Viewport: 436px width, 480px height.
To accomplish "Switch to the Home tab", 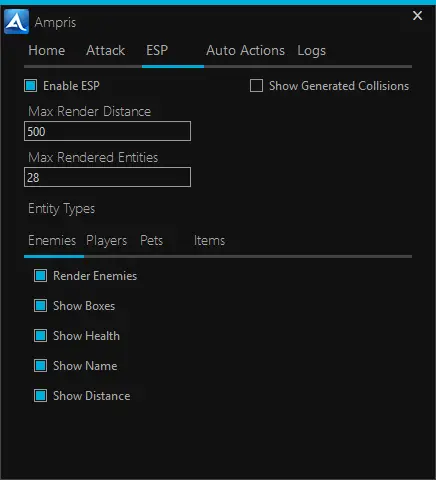I will (47, 51).
